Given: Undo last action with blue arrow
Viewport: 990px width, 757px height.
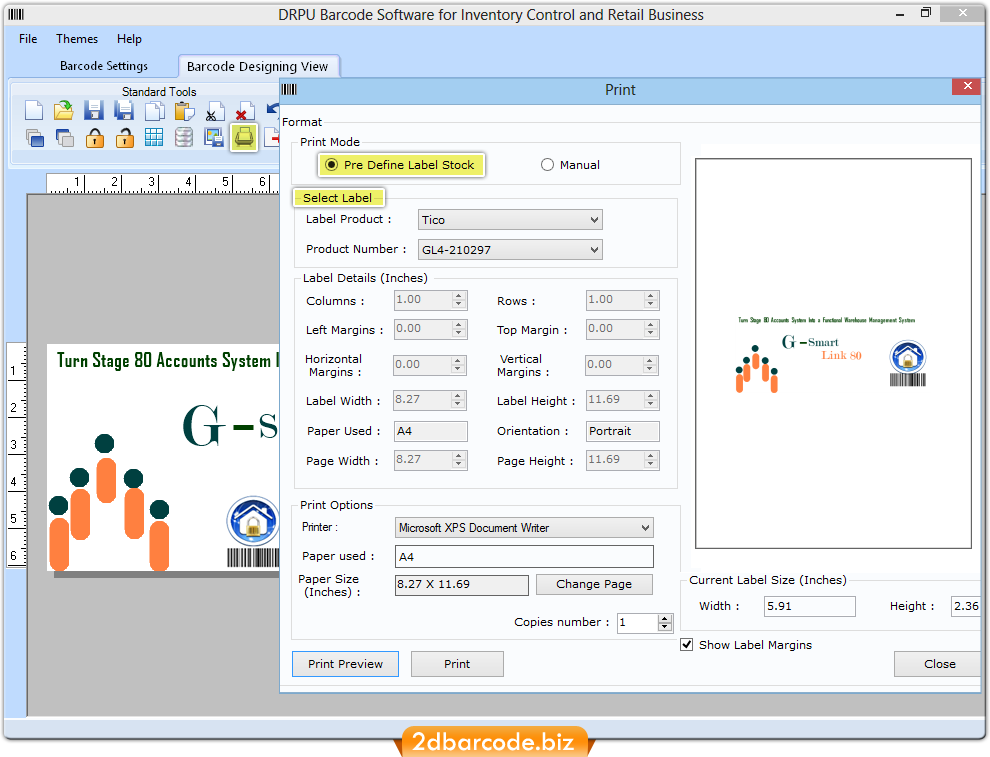Looking at the screenshot, I should pyautogui.click(x=273, y=110).
